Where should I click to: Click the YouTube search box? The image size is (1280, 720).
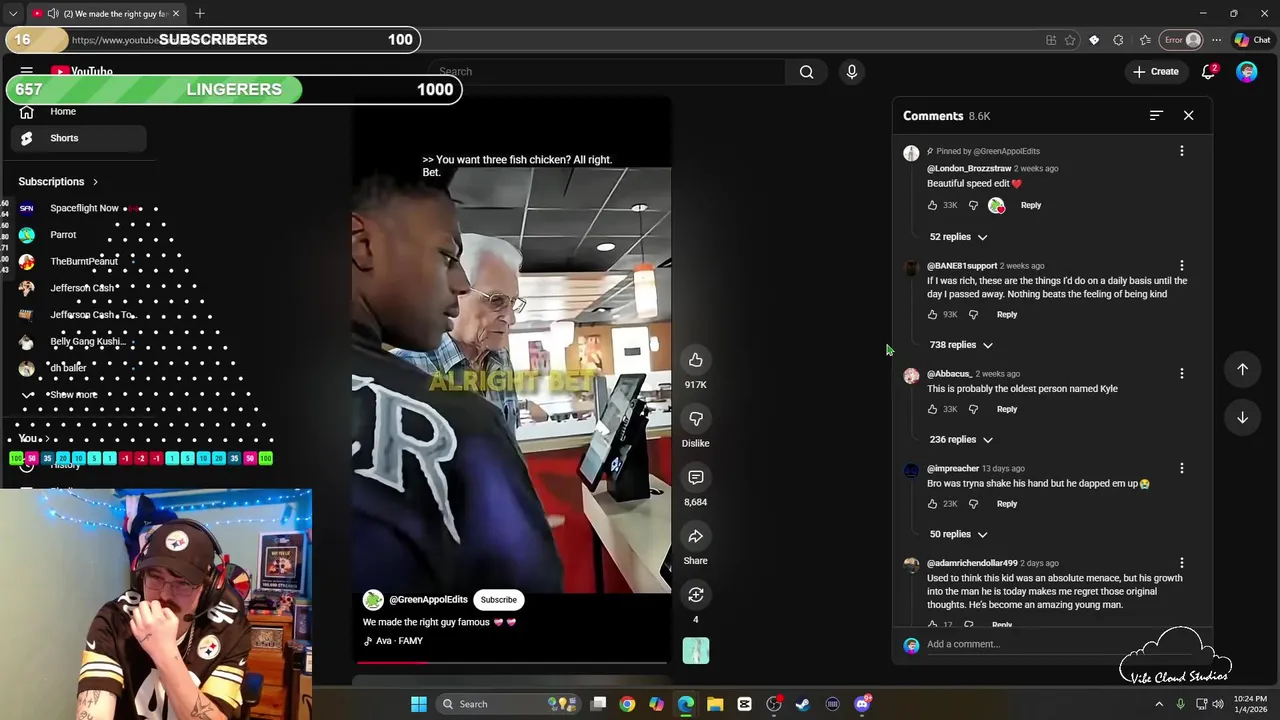608,72
